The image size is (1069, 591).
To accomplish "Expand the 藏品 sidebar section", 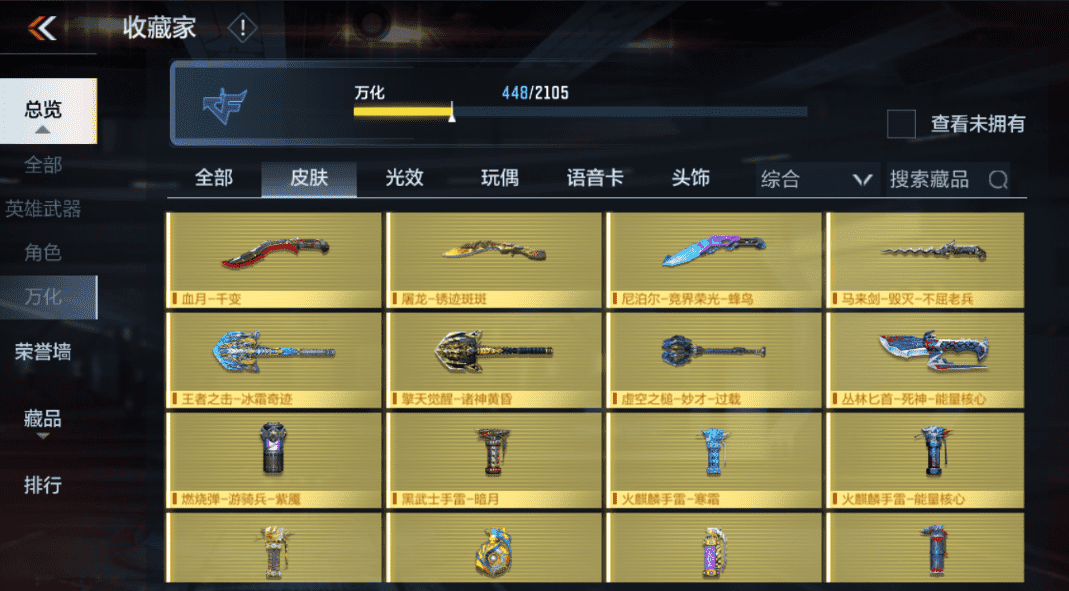I will coord(43,421).
